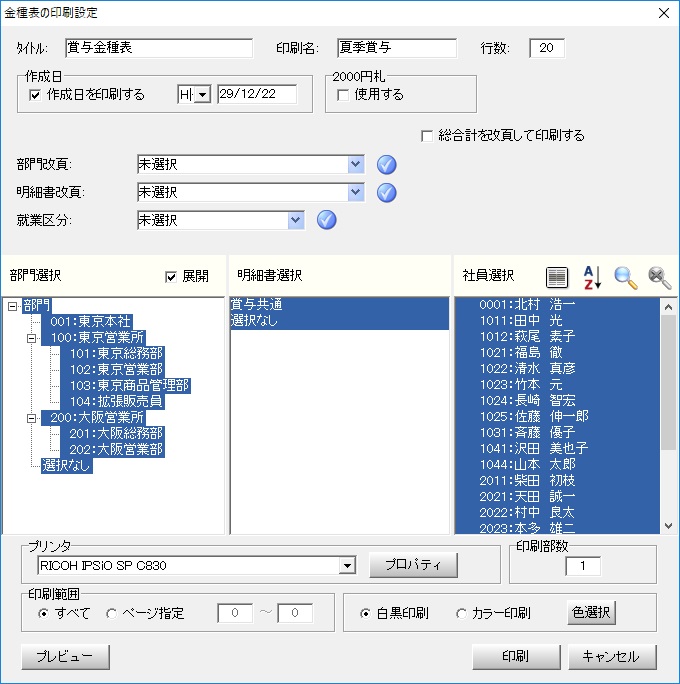Choose カラー印刷 radio option
Image resolution: width=680 pixels, height=684 pixels.
[x=461, y=614]
